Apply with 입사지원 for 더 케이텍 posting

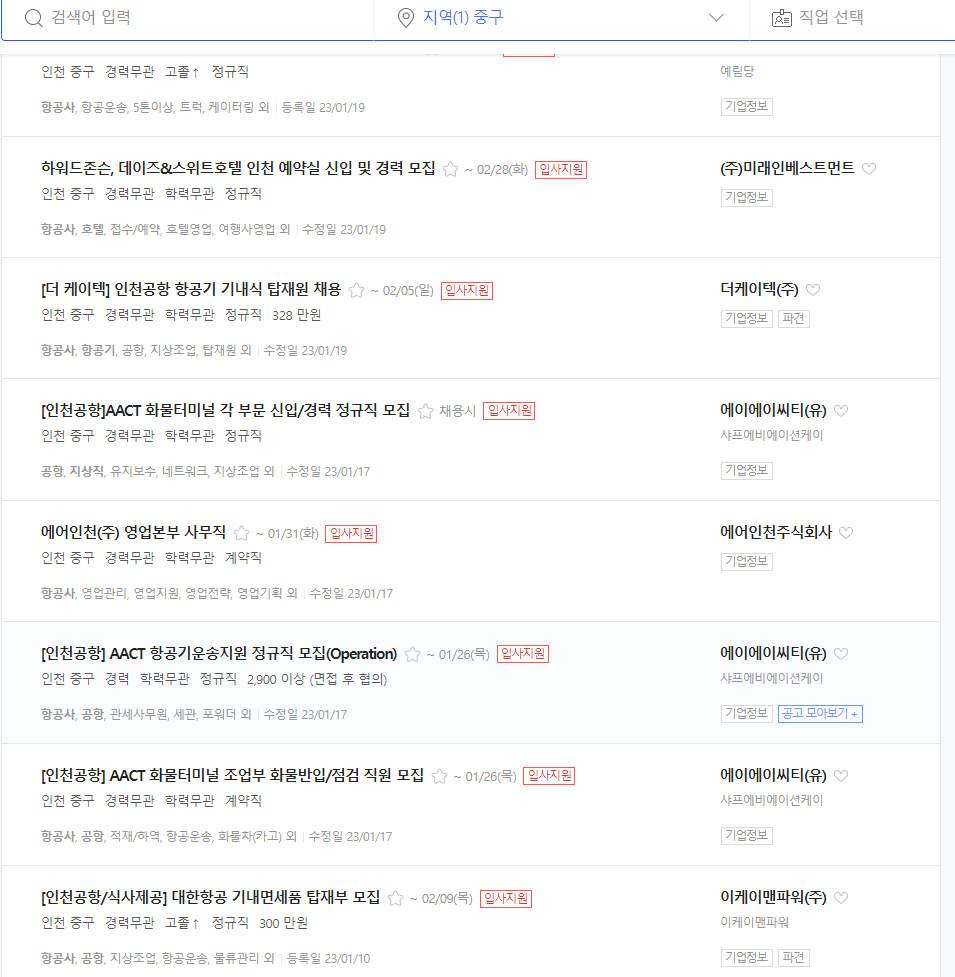click(467, 290)
